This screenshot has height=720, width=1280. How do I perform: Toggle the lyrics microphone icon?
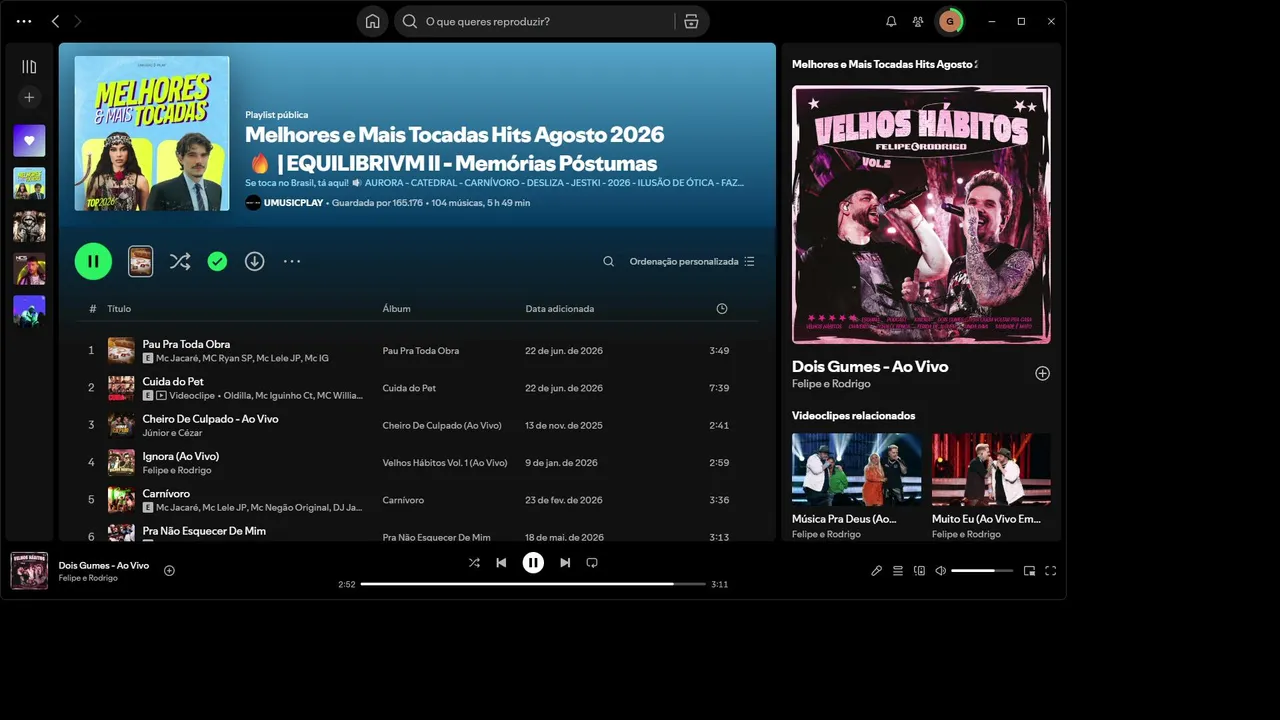(x=876, y=571)
